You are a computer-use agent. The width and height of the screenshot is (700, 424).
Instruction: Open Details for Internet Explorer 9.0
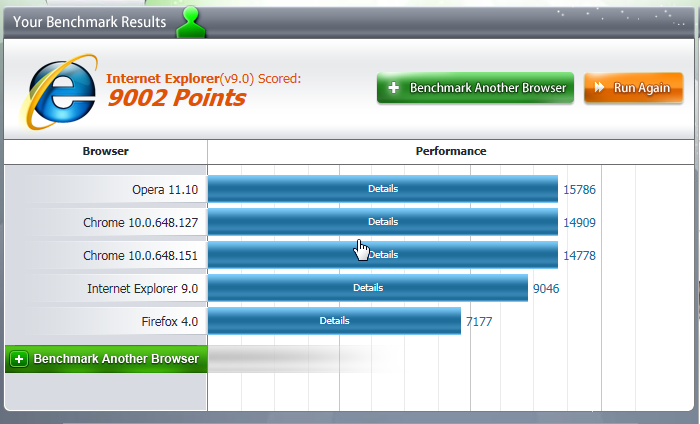(368, 288)
